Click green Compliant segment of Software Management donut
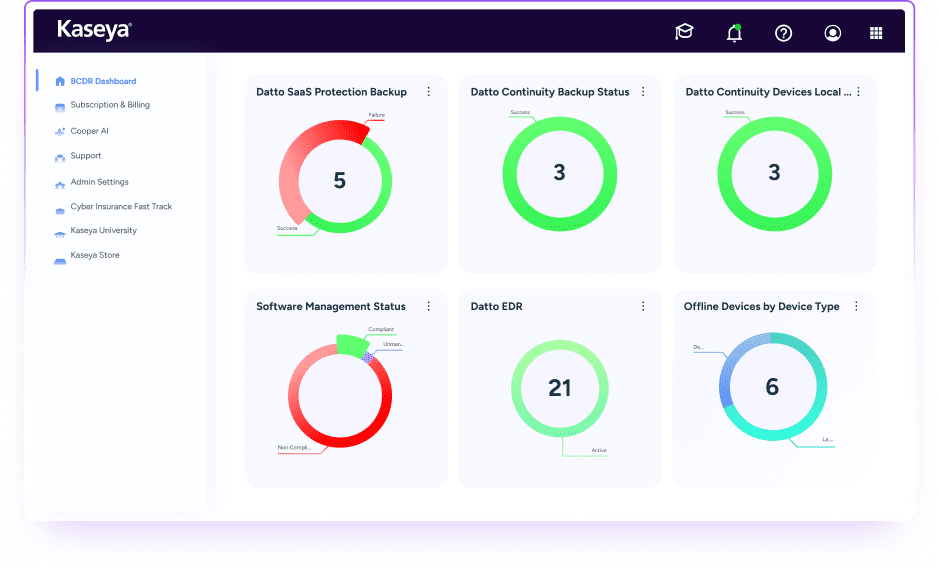The width and height of the screenshot is (939, 568). [352, 345]
